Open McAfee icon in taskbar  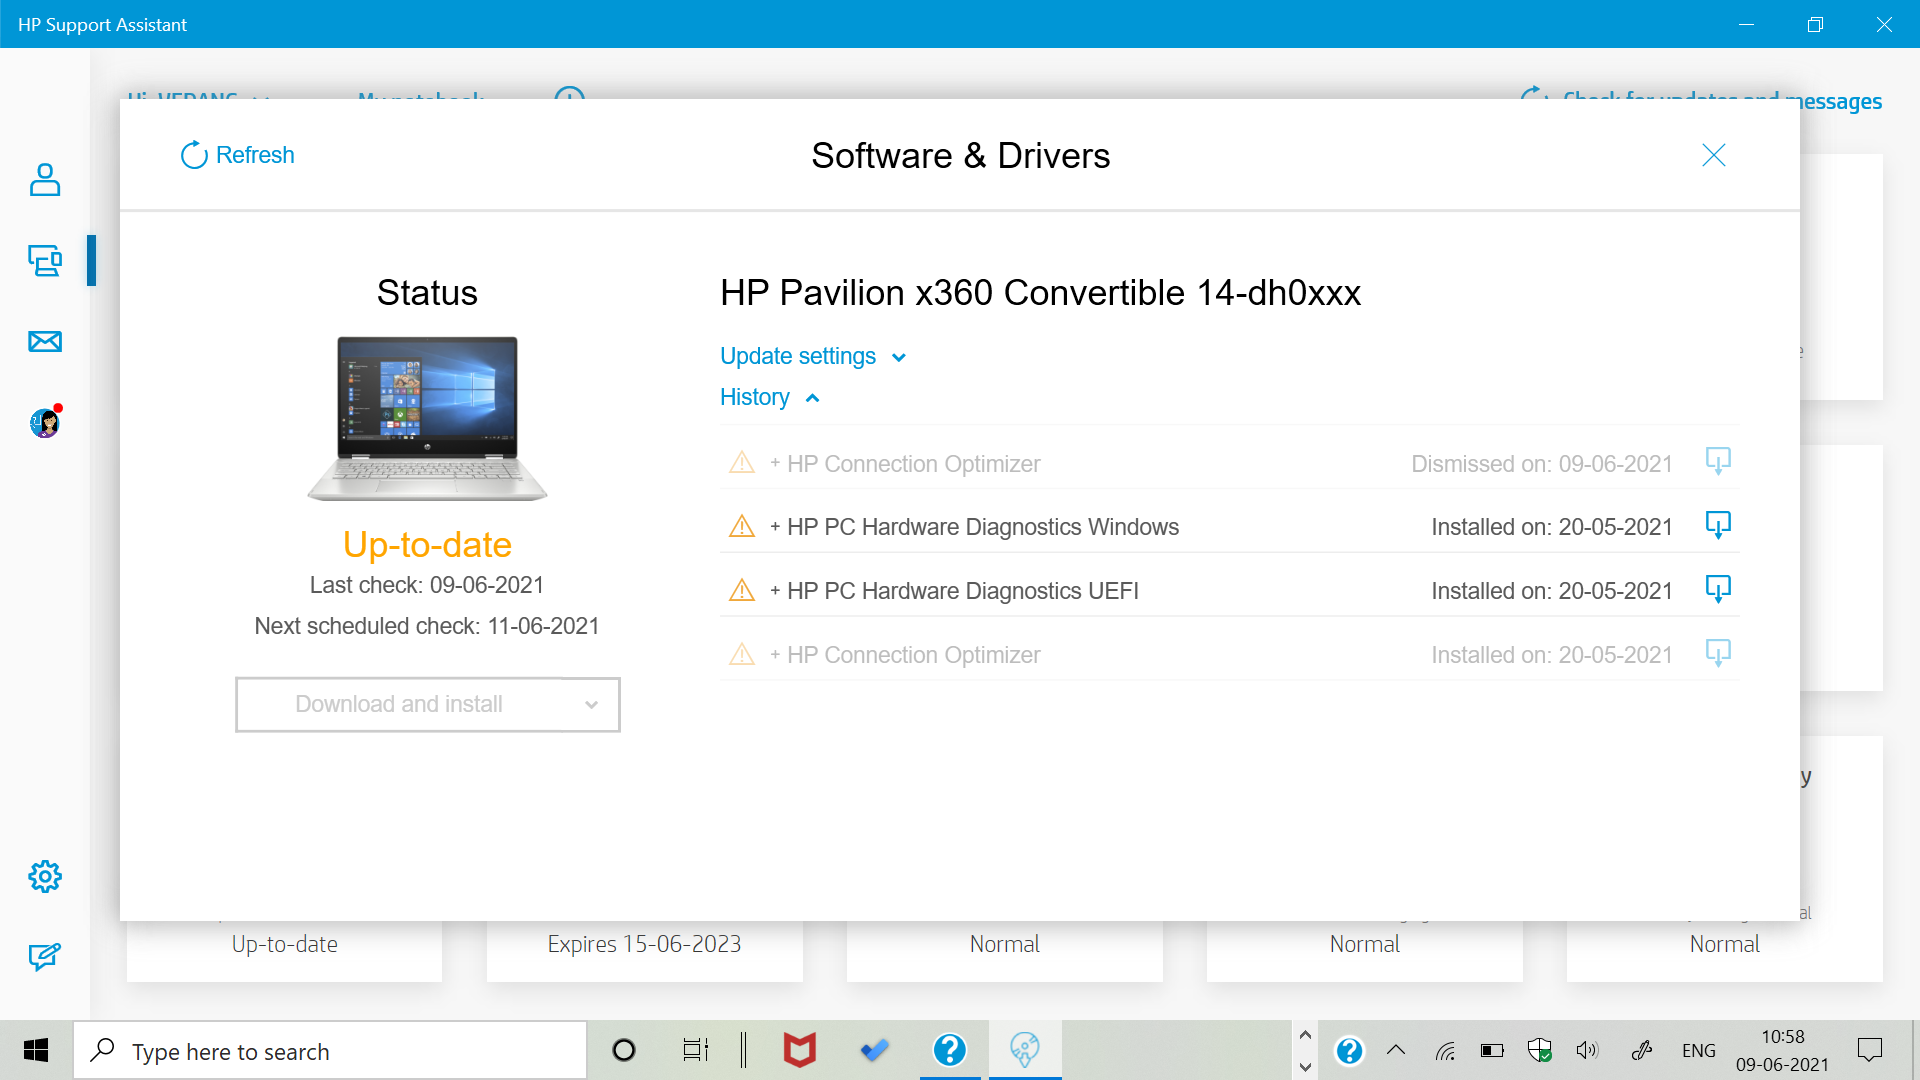point(799,1050)
